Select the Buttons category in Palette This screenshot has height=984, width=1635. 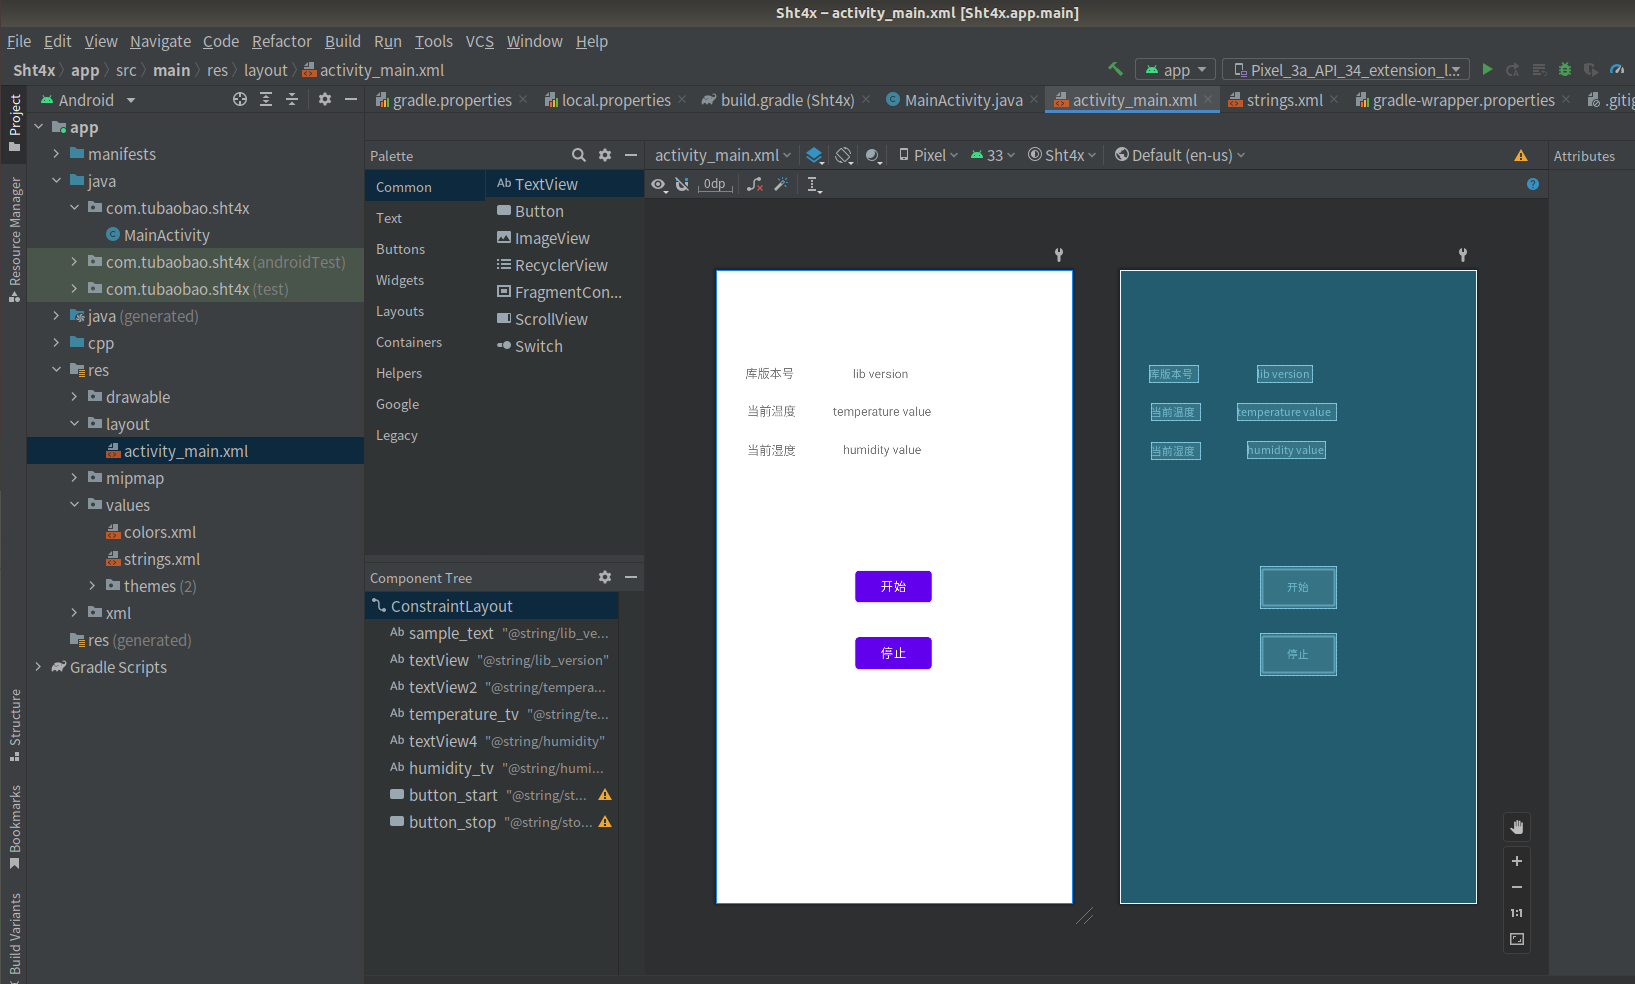click(x=400, y=249)
